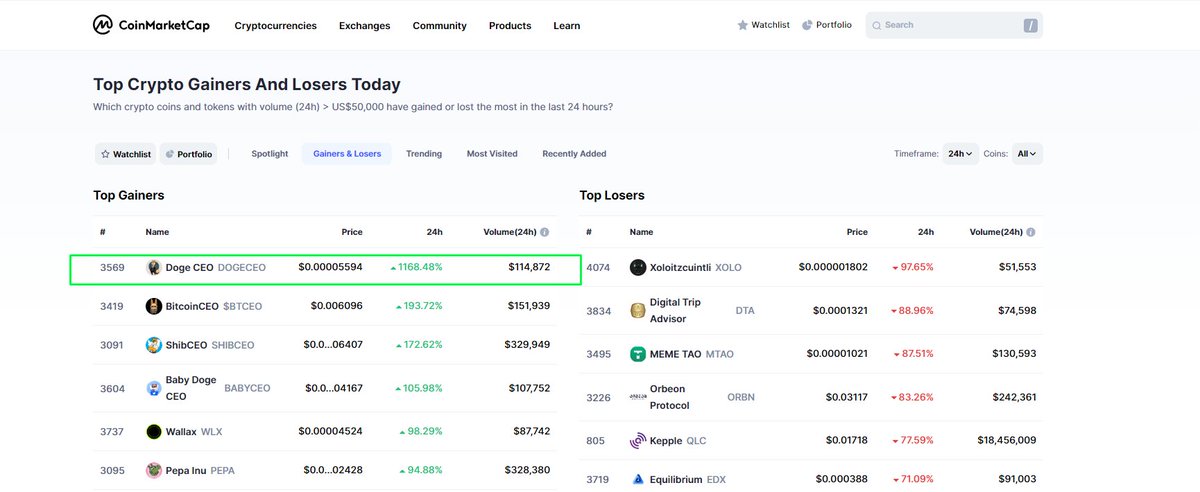Click the header Watchlist star icon
The image size is (1200, 492).
point(742,25)
